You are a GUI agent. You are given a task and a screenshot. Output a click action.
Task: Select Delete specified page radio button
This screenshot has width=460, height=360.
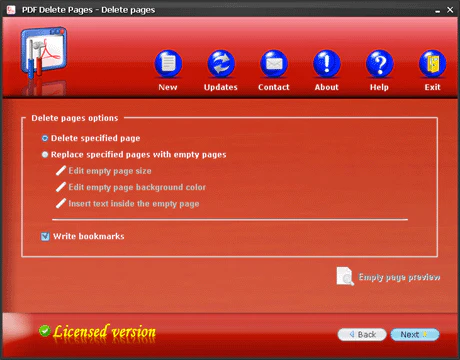click(45, 138)
